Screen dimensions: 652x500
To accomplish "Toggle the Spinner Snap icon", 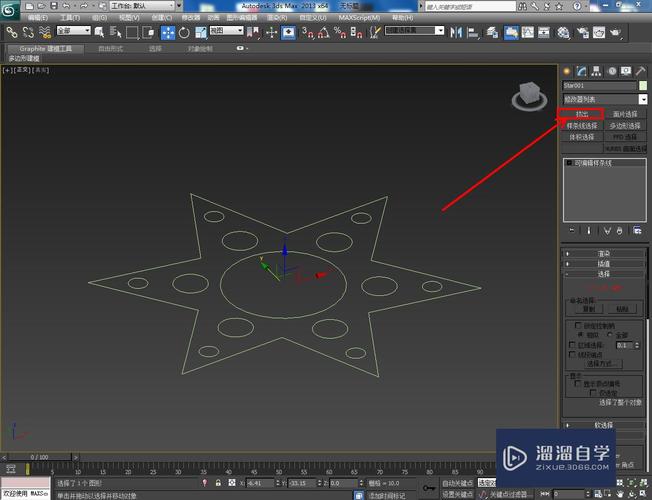I will (x=356, y=32).
